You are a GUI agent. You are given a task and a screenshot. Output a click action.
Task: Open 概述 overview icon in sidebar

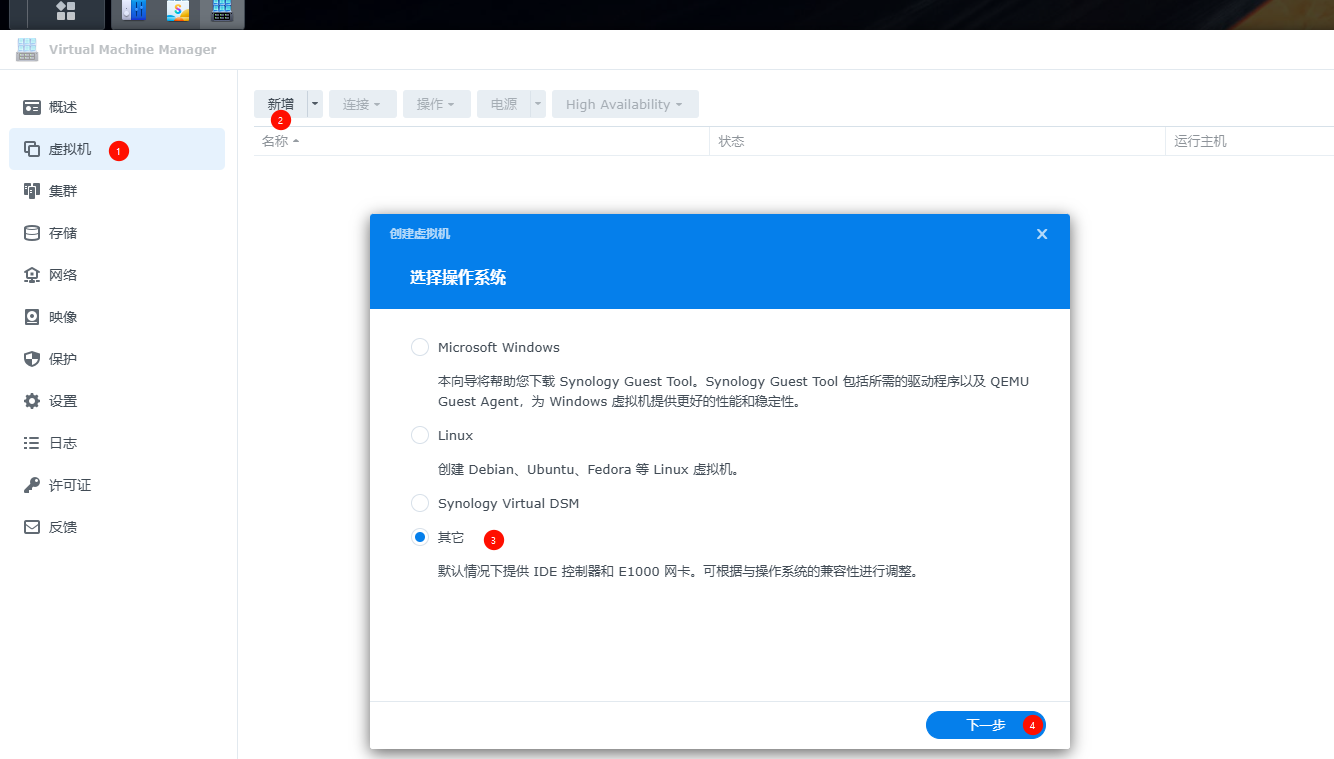click(32, 107)
